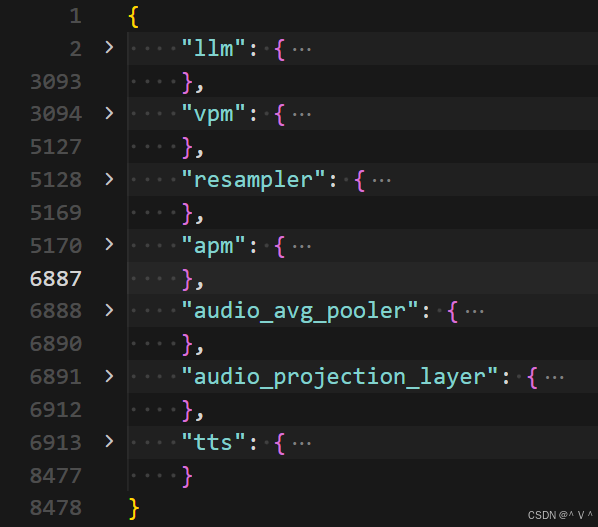Click the closing brace on line 5127

pos(187,148)
